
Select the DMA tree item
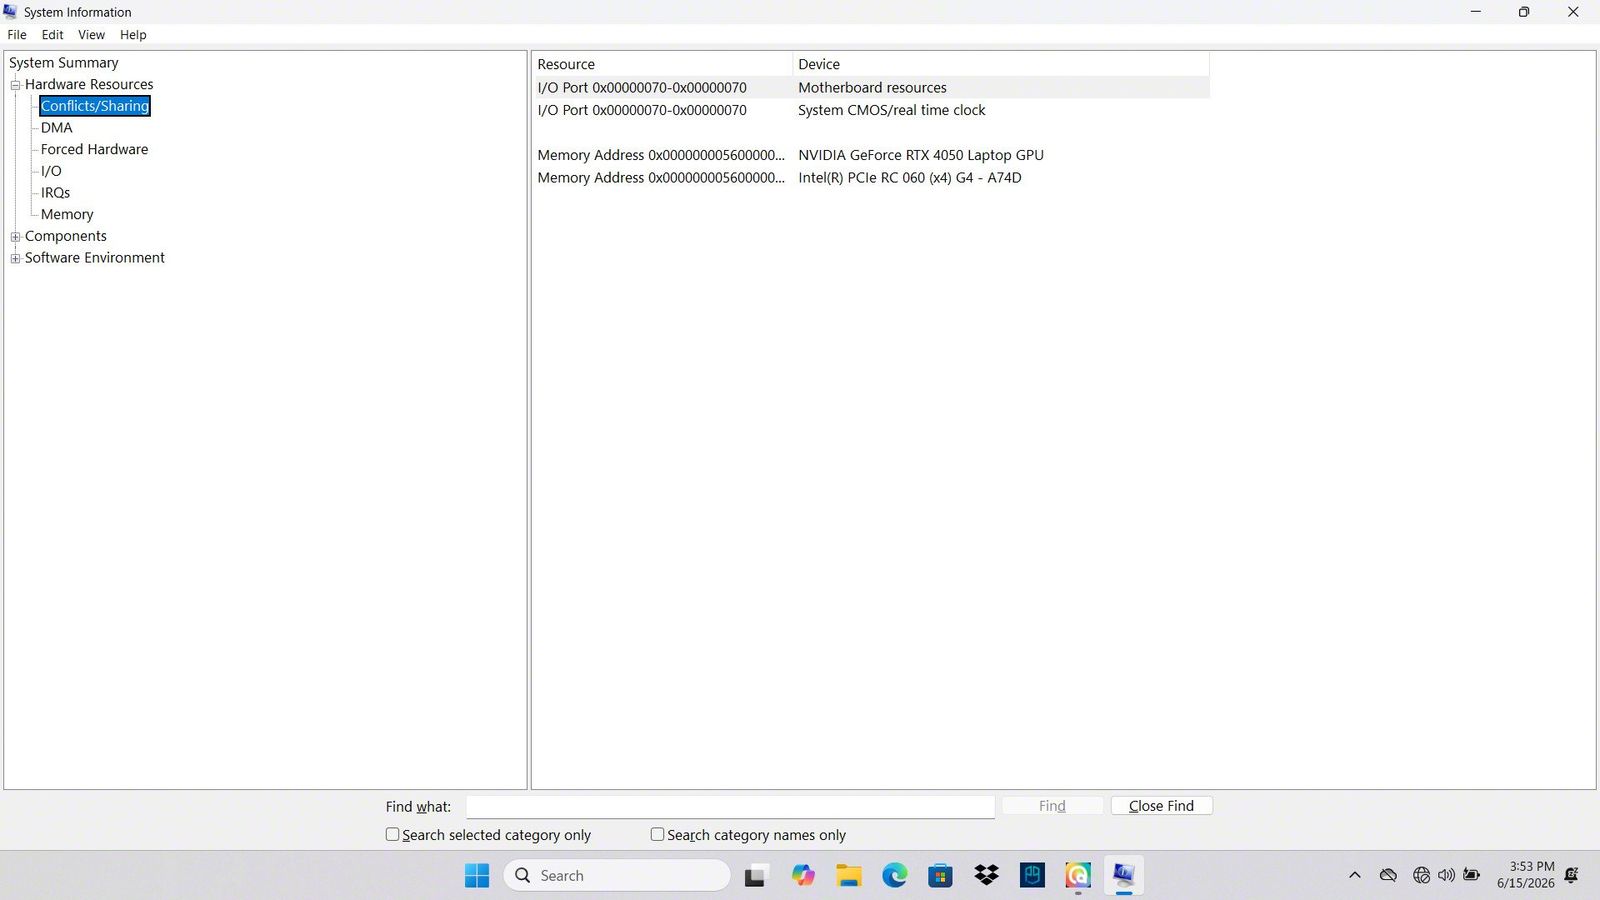(57, 128)
